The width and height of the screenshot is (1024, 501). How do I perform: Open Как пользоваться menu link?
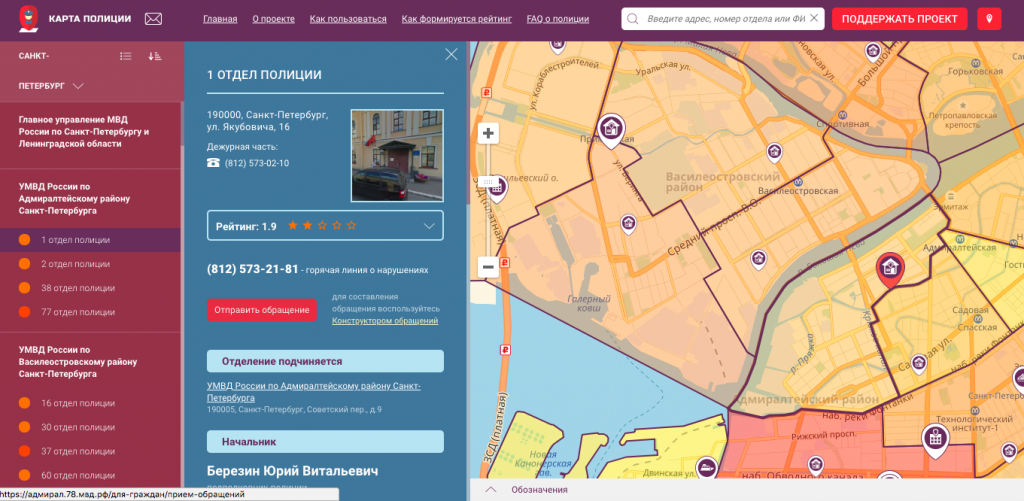point(348,19)
